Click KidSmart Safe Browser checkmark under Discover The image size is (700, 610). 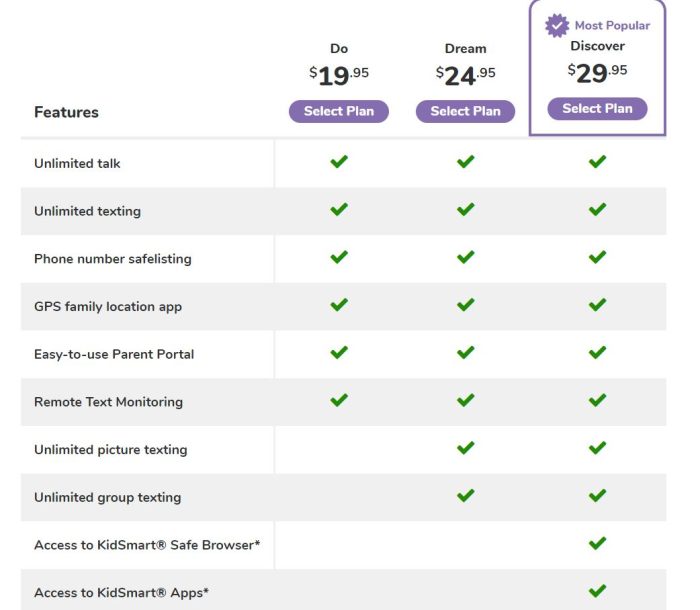tap(597, 543)
